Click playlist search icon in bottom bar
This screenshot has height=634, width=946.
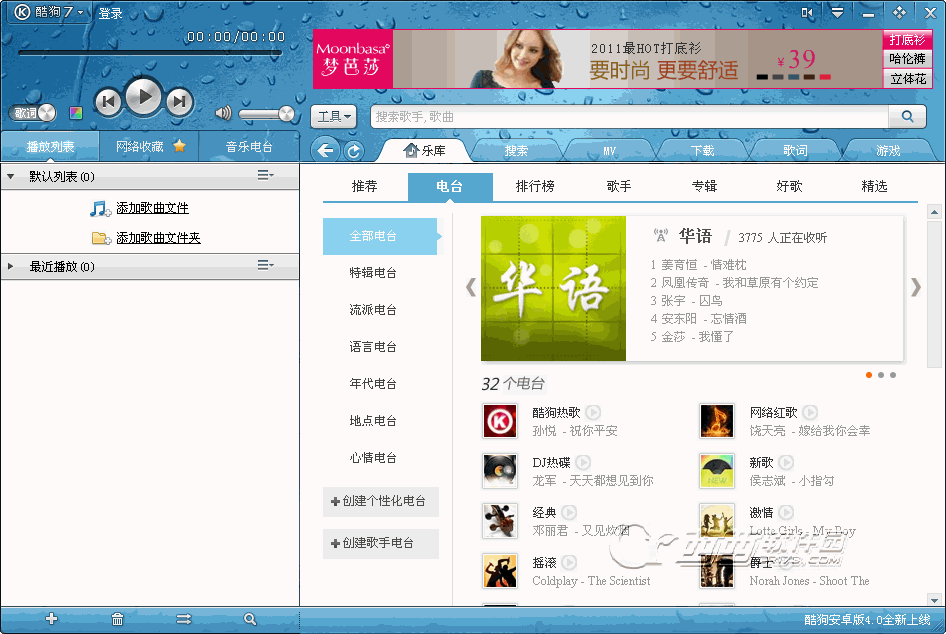tap(250, 619)
